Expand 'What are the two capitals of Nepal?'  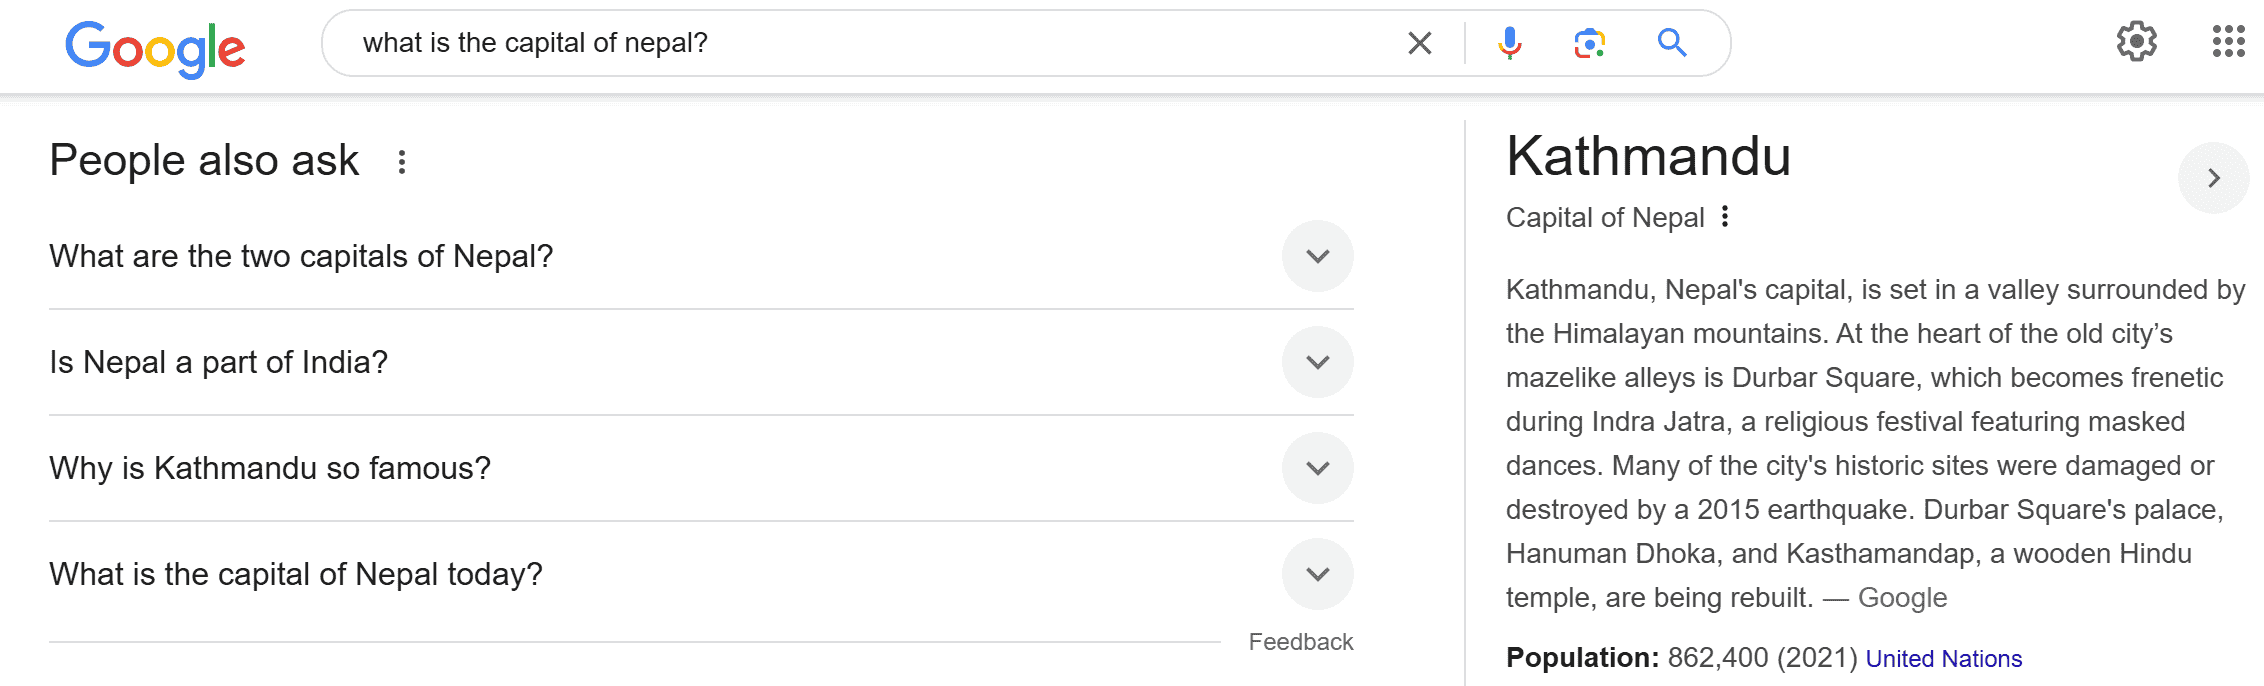click(x=1318, y=256)
